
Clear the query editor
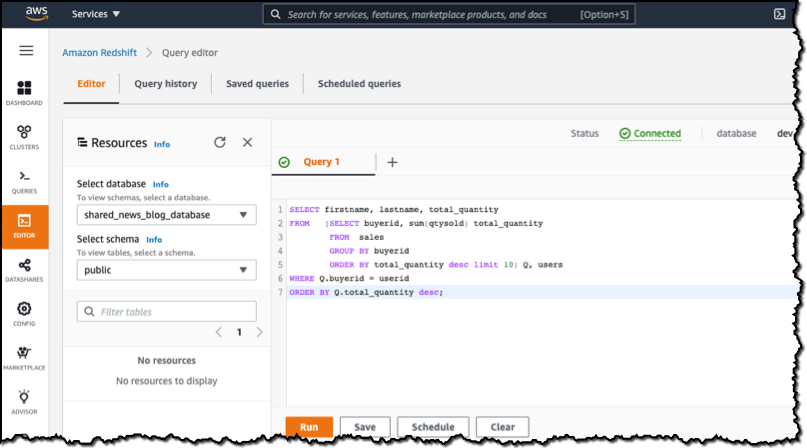click(502, 427)
